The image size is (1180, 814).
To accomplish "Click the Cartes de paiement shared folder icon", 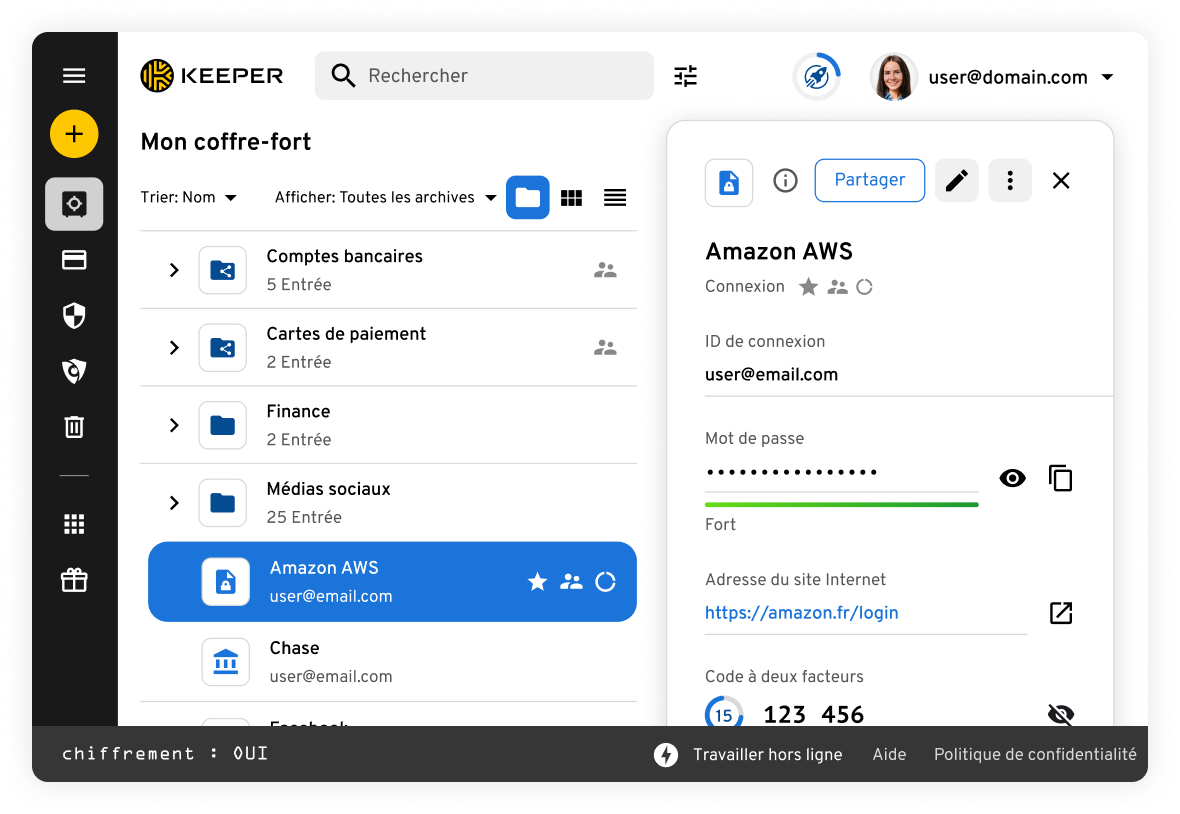I will [223, 348].
